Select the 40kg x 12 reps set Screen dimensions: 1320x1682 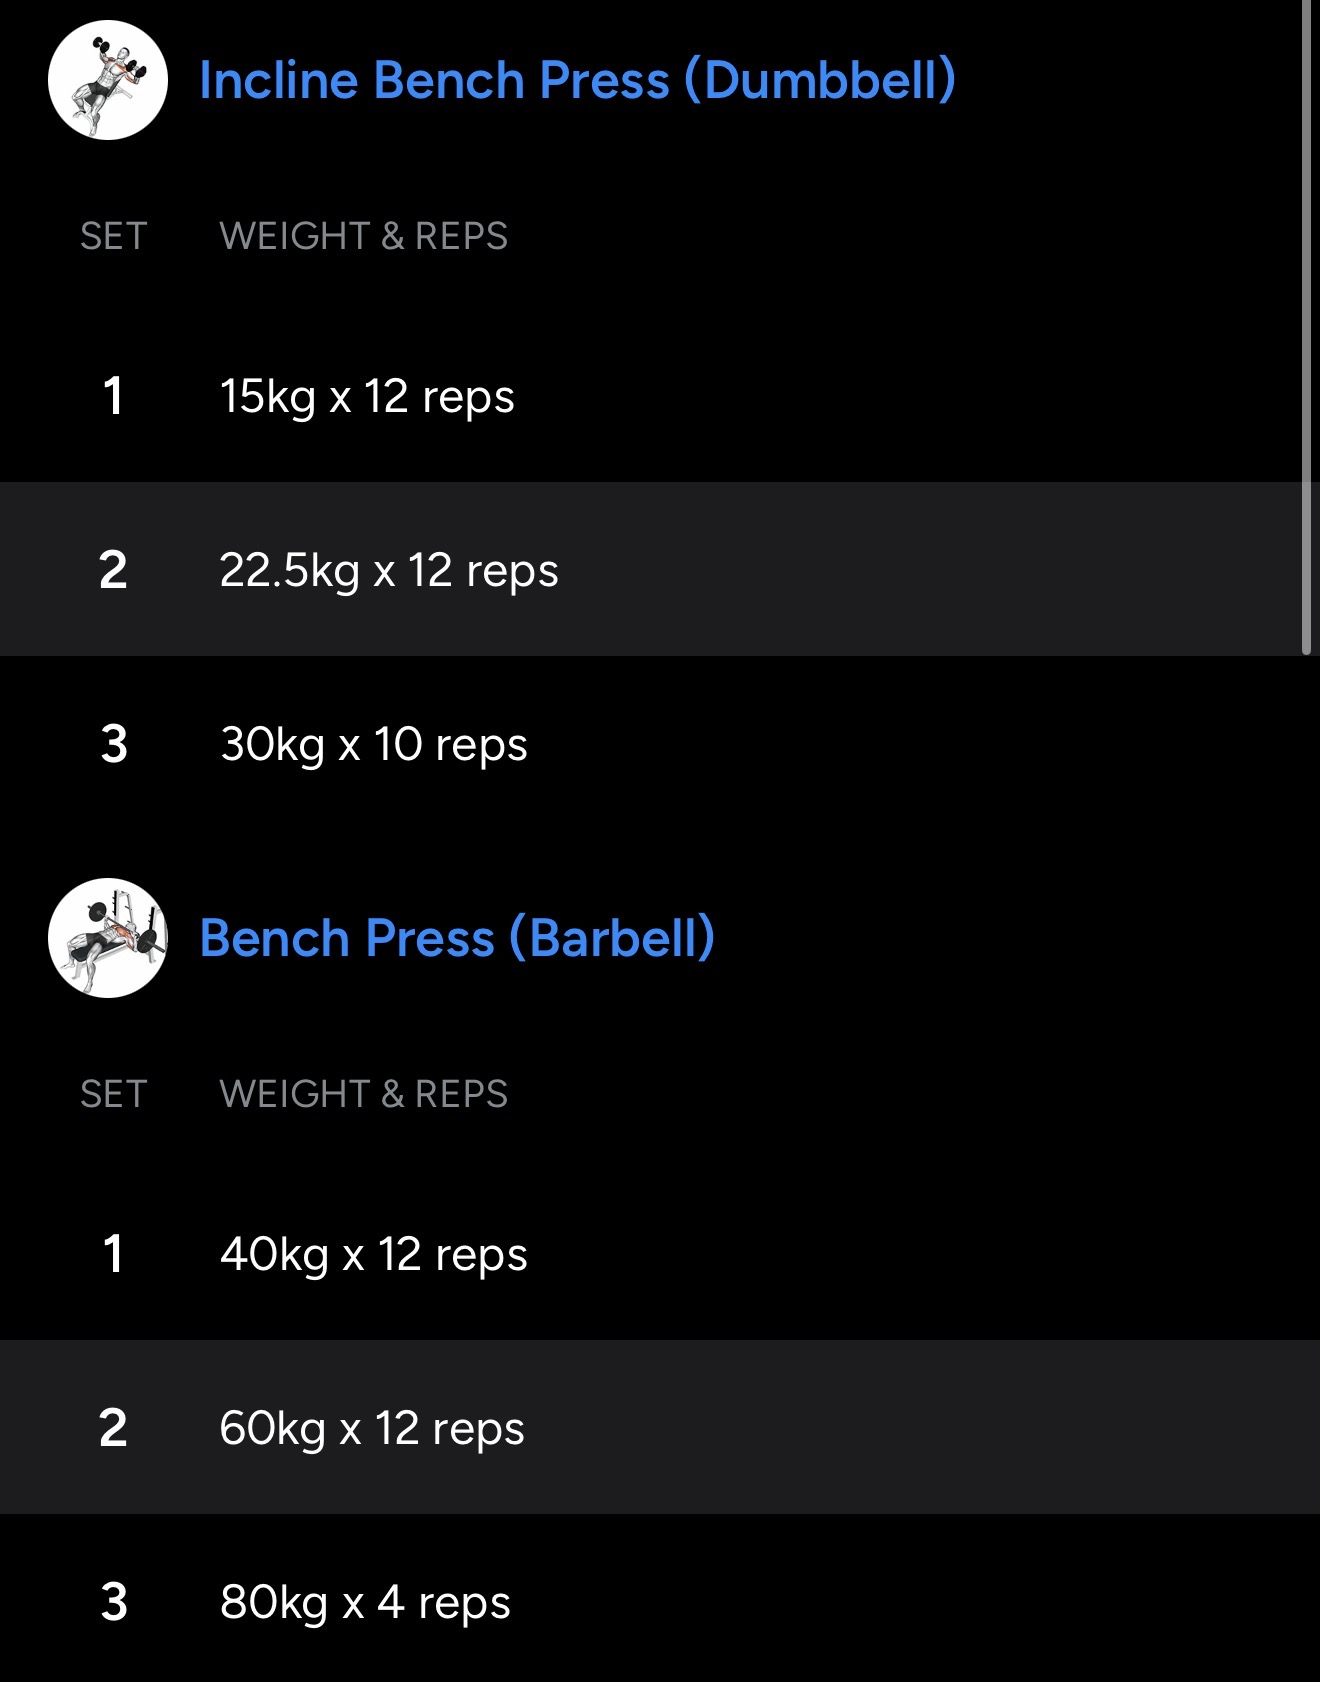tap(373, 1254)
